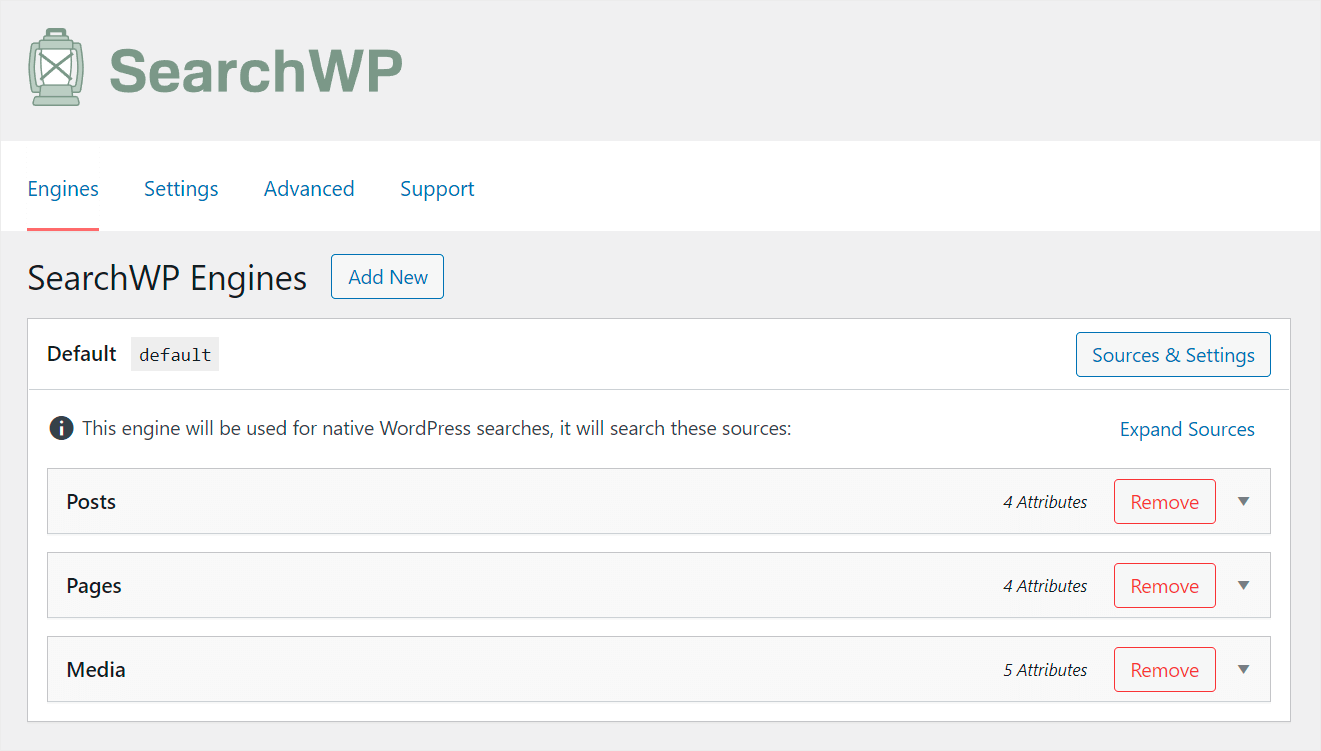1321x751 pixels.
Task: Click the native WordPress searches description text
Action: [436, 429]
